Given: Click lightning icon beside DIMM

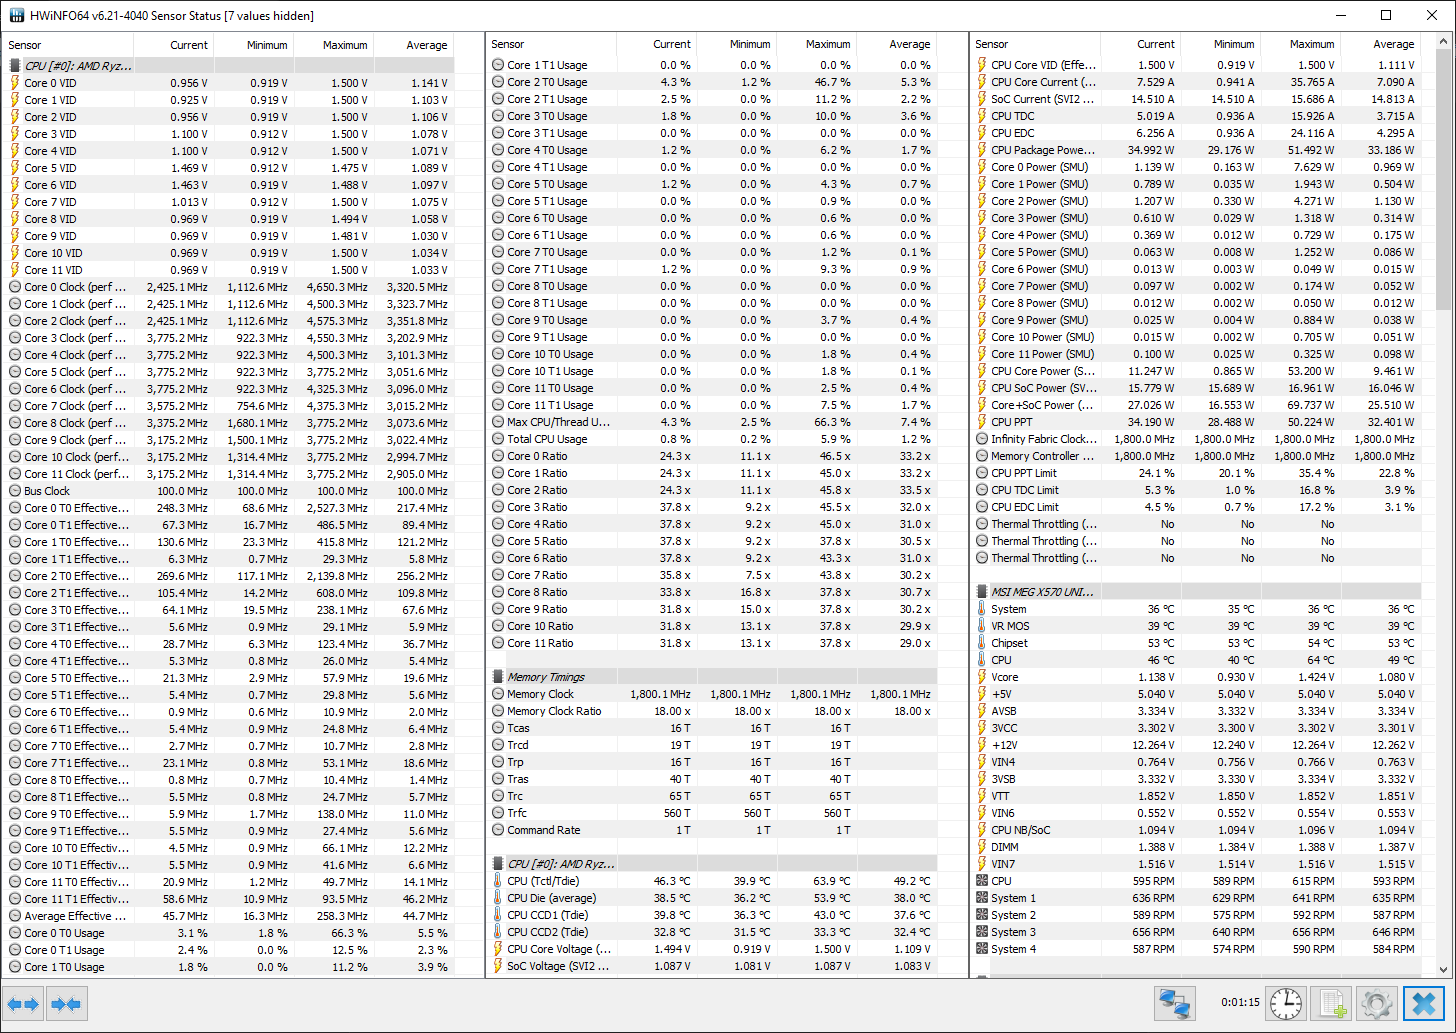Looking at the screenshot, I should (982, 847).
